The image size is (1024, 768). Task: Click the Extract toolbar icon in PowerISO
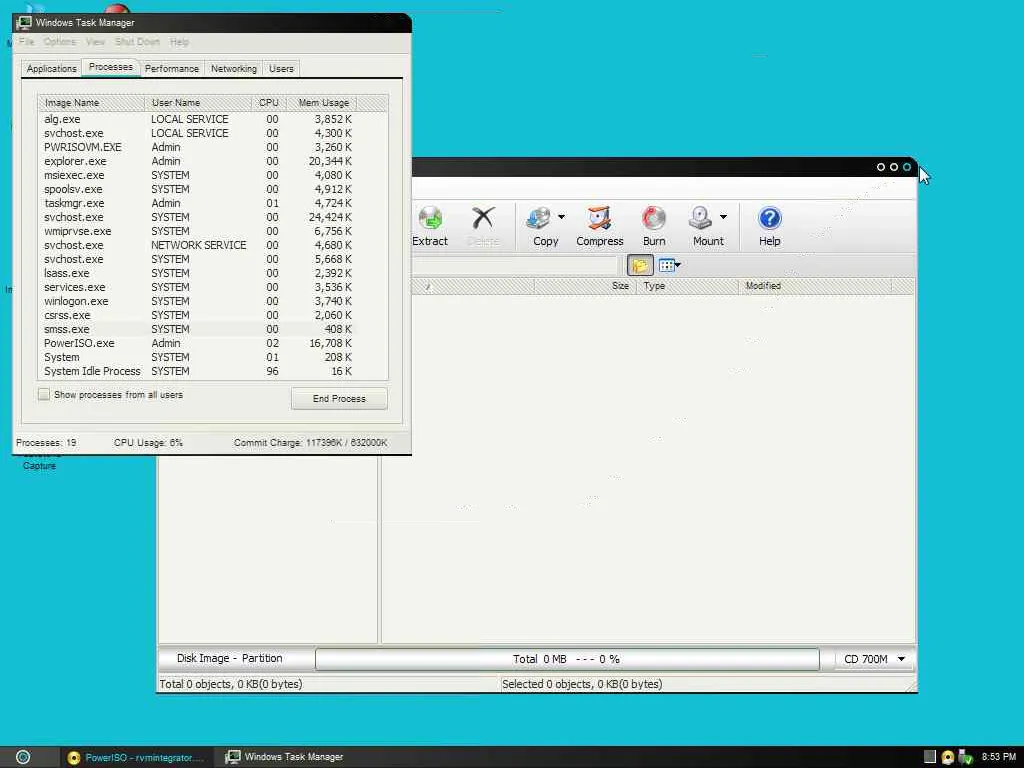click(430, 227)
